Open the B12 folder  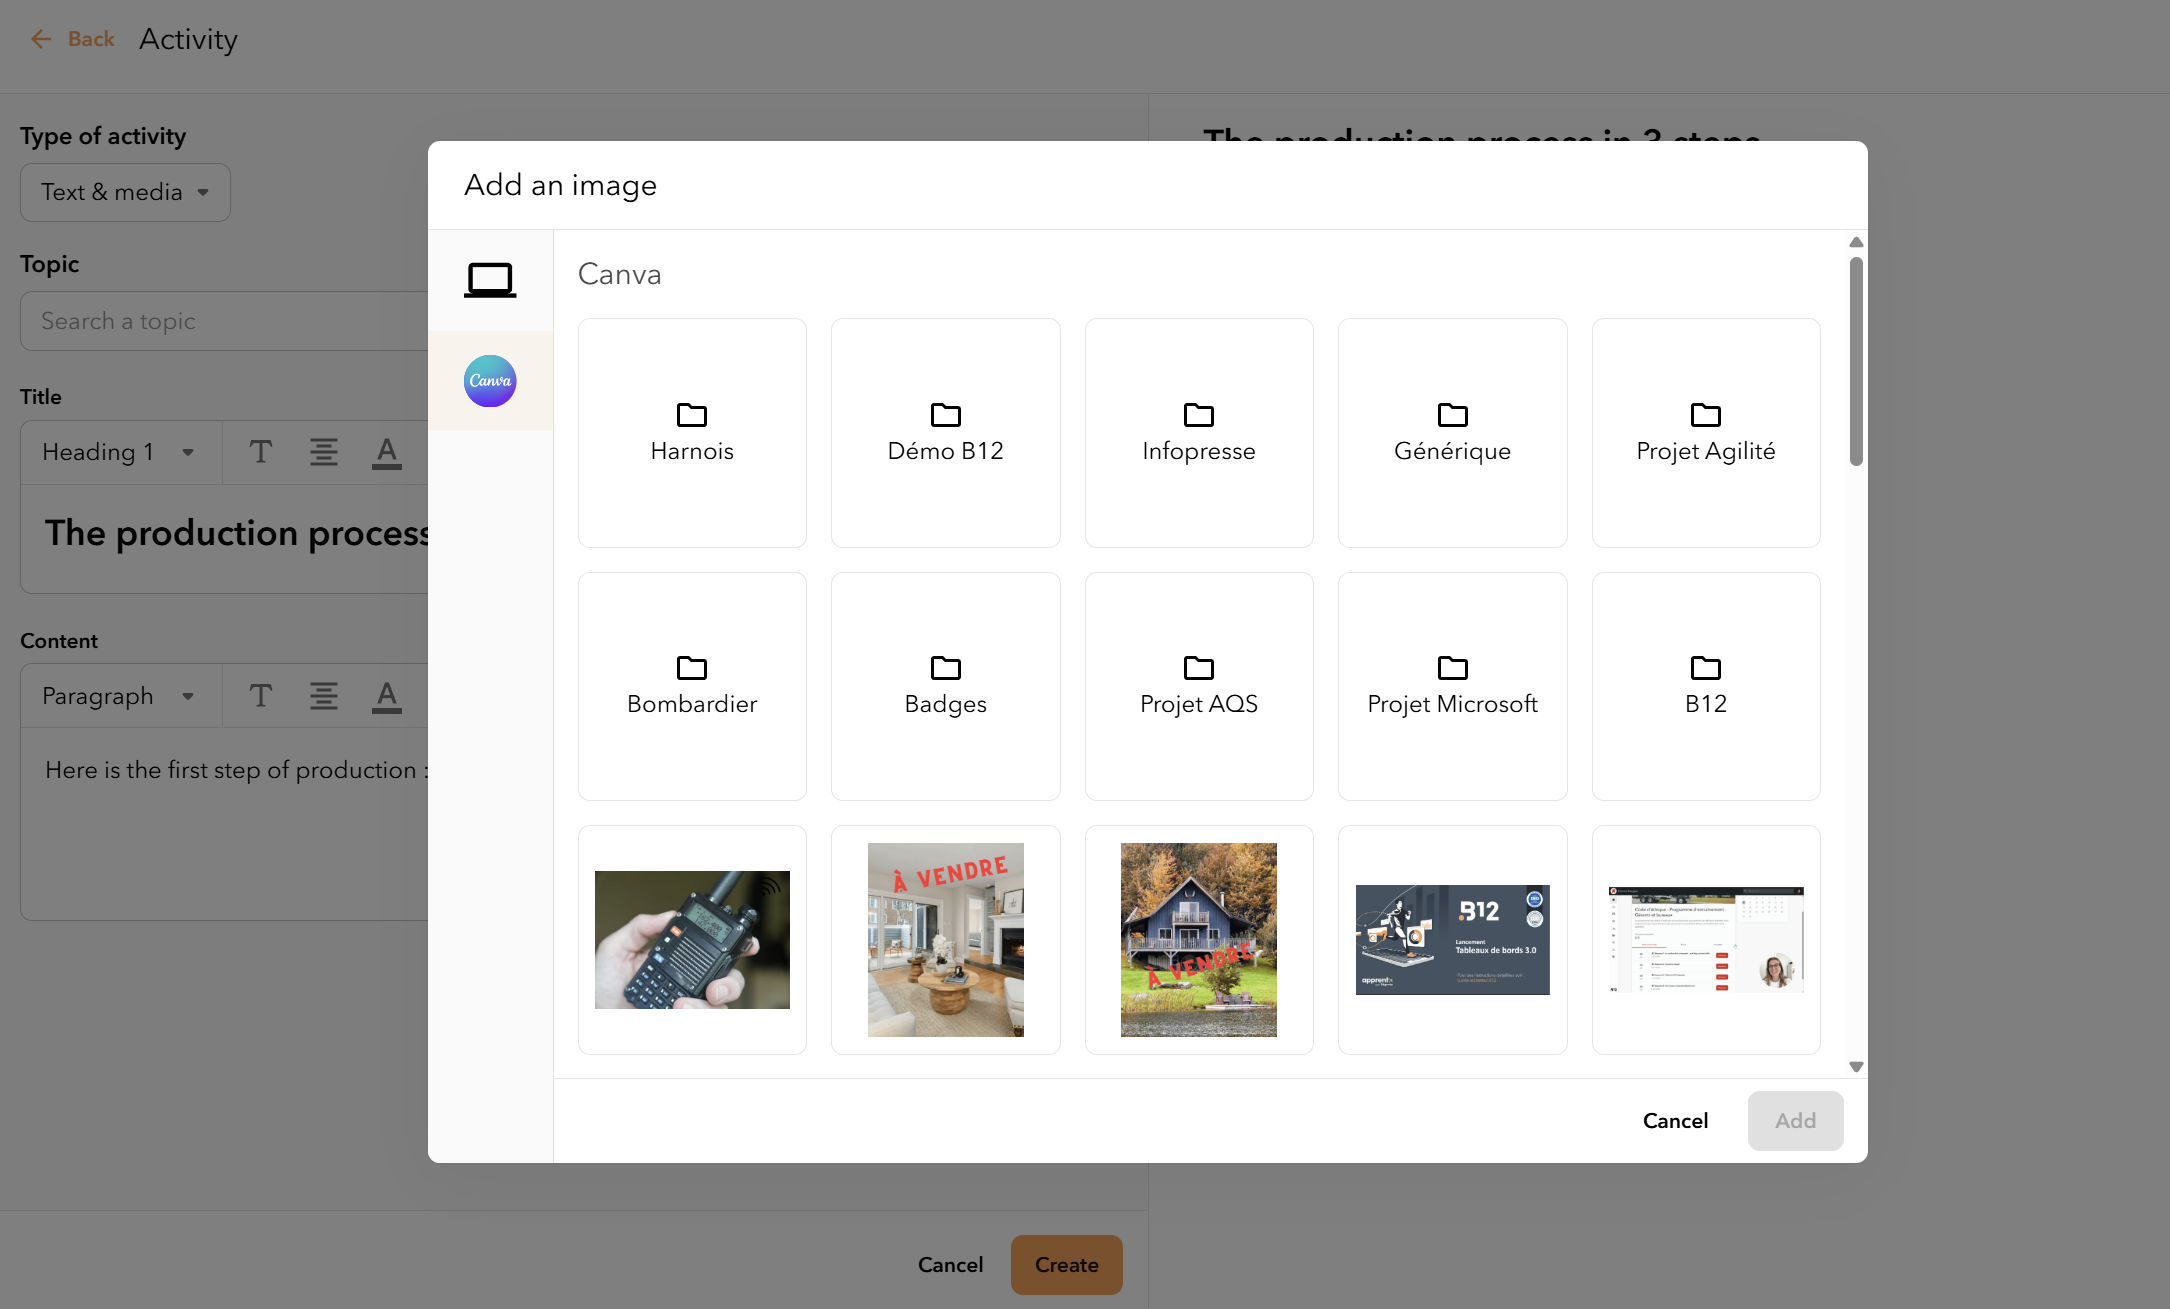[1706, 686]
